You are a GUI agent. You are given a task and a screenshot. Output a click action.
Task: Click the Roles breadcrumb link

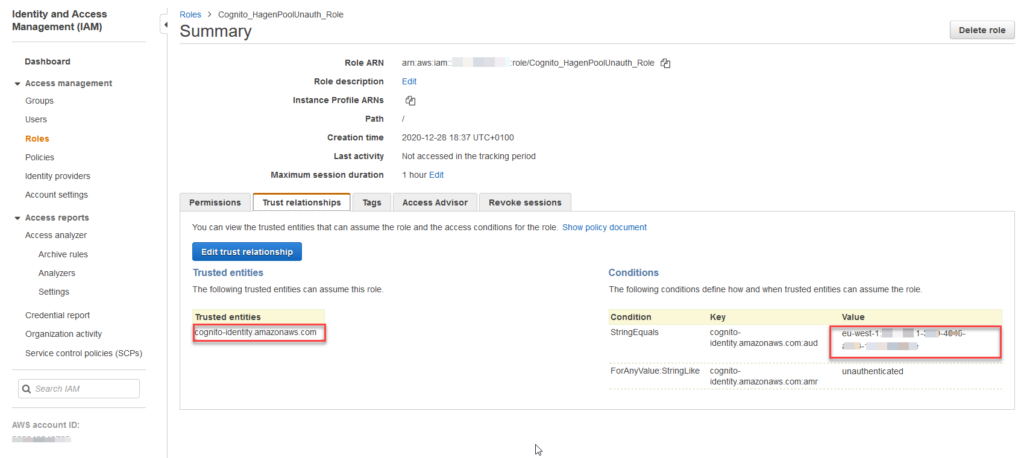tap(190, 14)
